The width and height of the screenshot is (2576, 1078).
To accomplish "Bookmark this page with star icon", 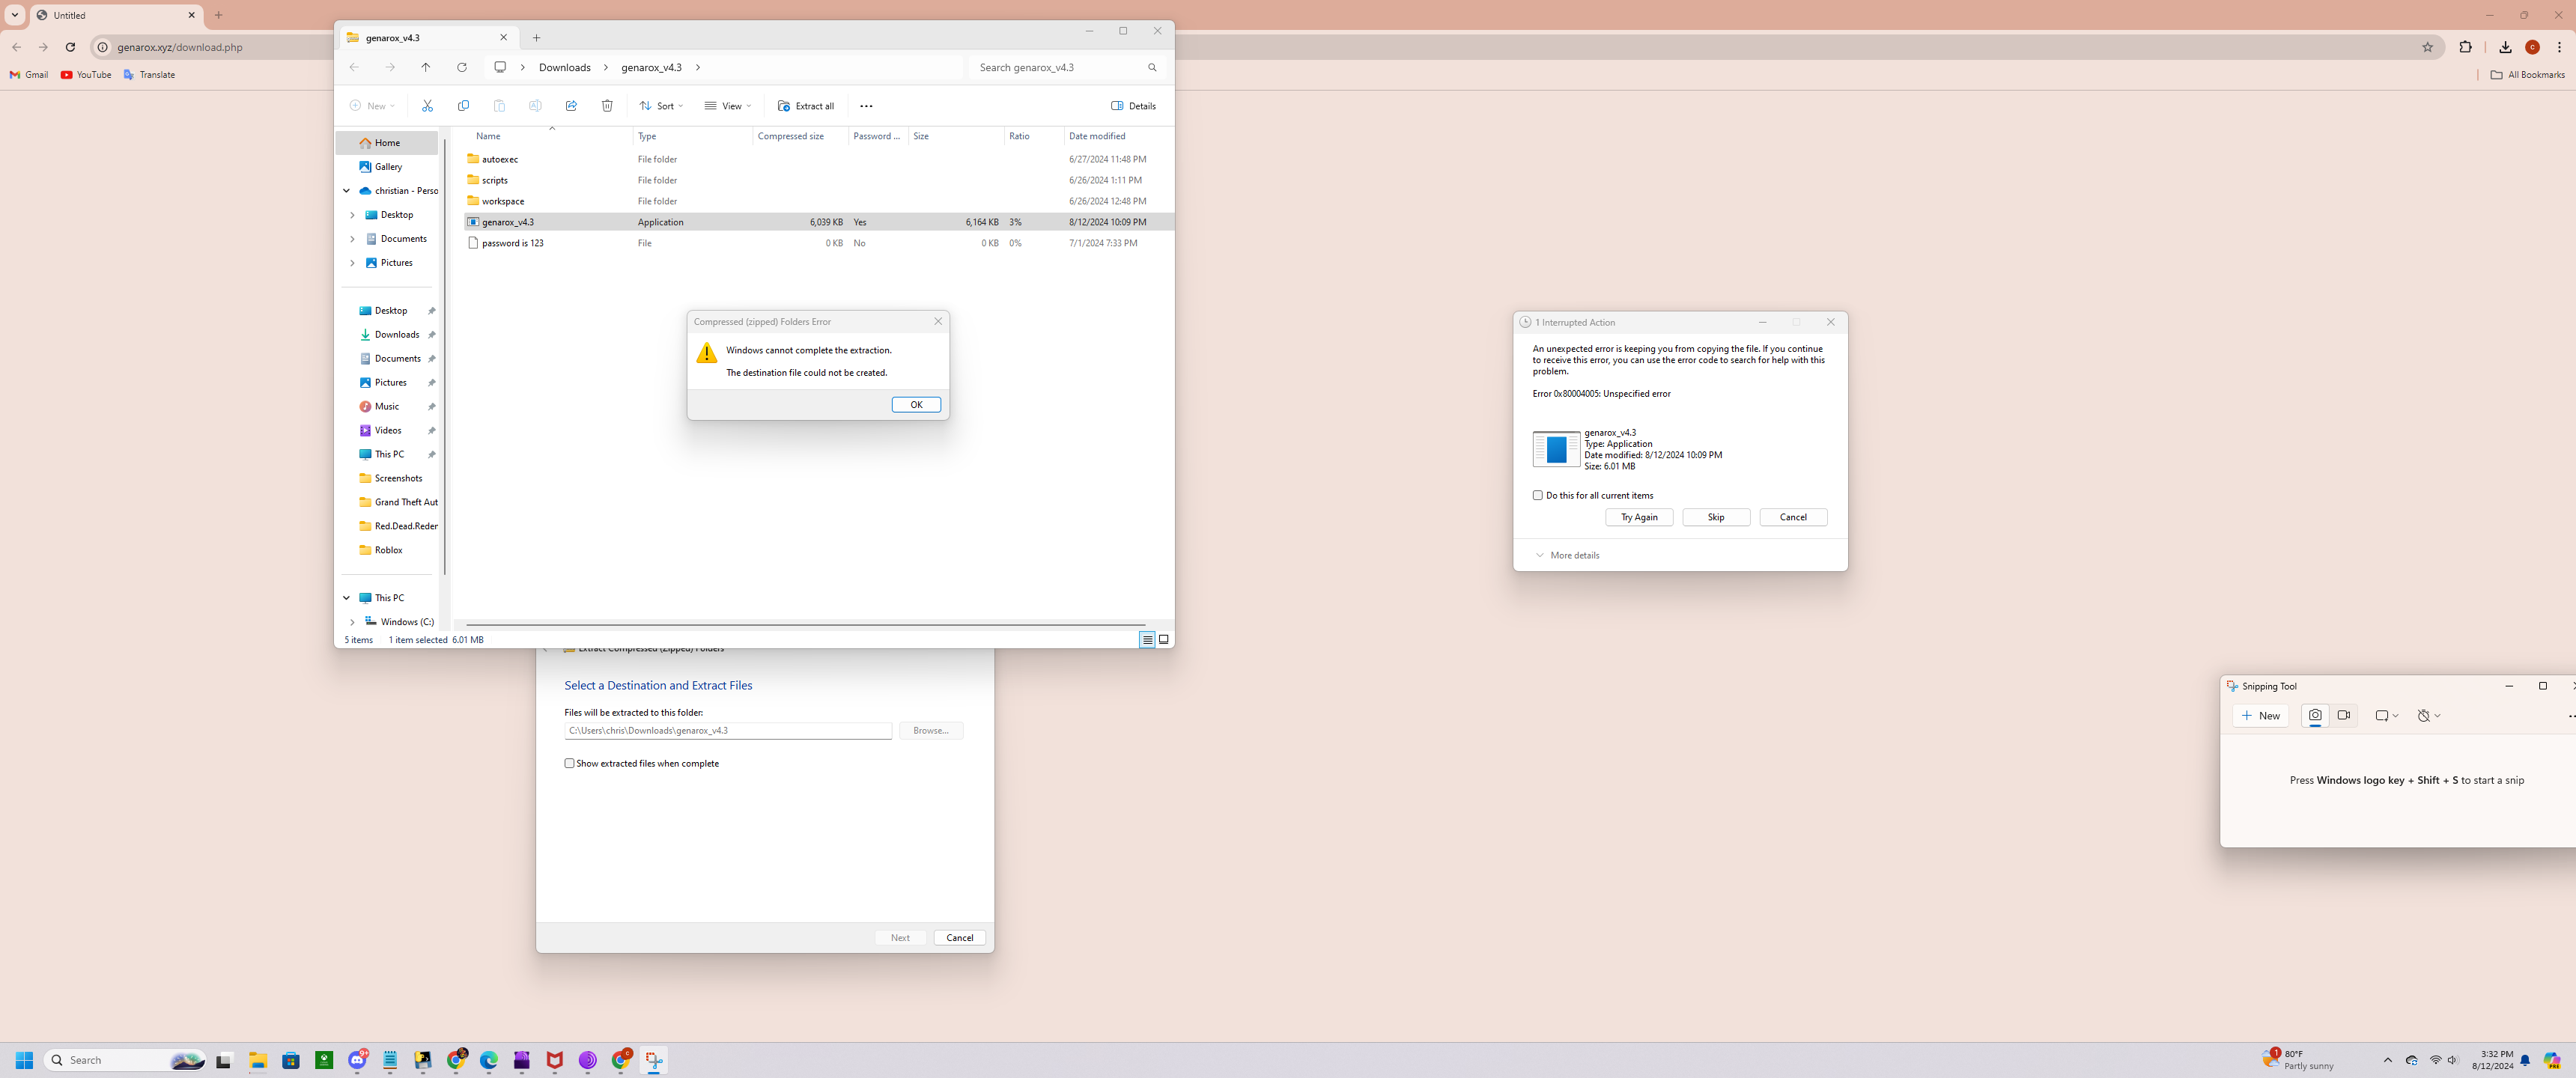I will coord(2427,47).
